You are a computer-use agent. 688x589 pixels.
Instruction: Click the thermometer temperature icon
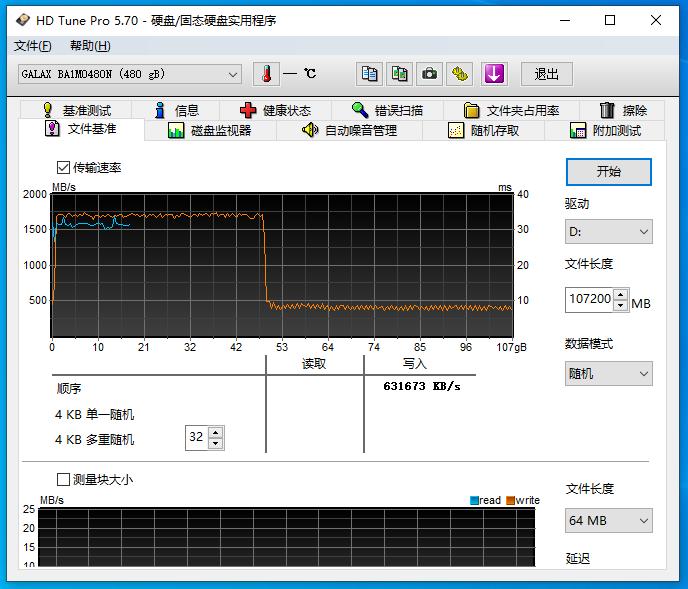pos(266,74)
